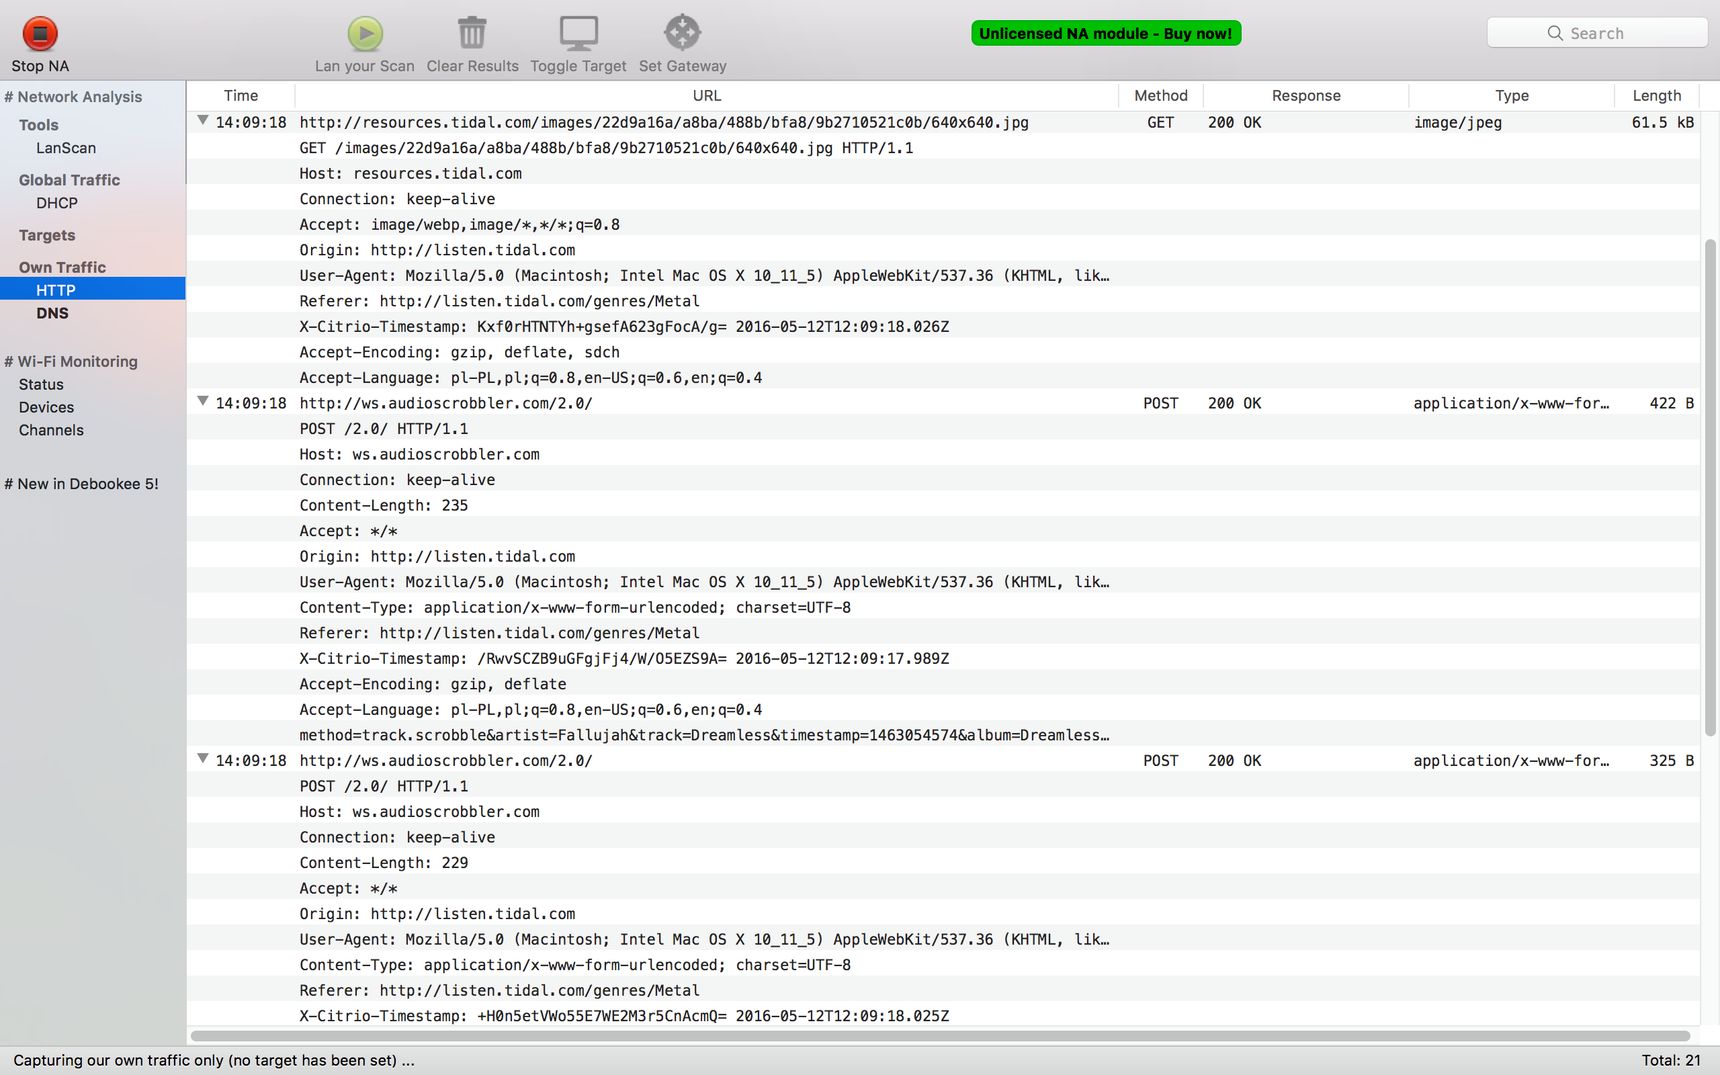This screenshot has width=1720, height=1075.
Task: Open LanScan in the sidebar
Action: point(66,148)
